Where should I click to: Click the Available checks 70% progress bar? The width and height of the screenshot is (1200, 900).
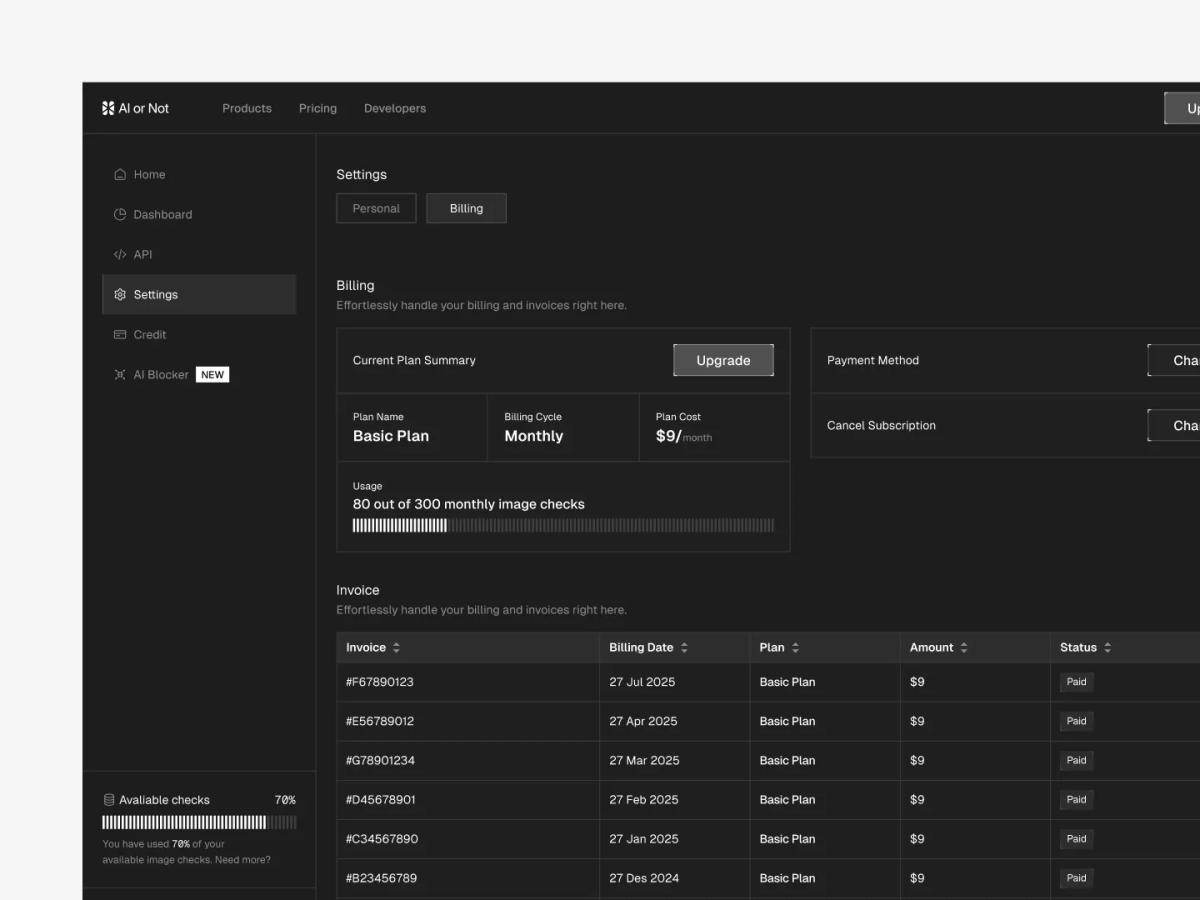point(199,822)
